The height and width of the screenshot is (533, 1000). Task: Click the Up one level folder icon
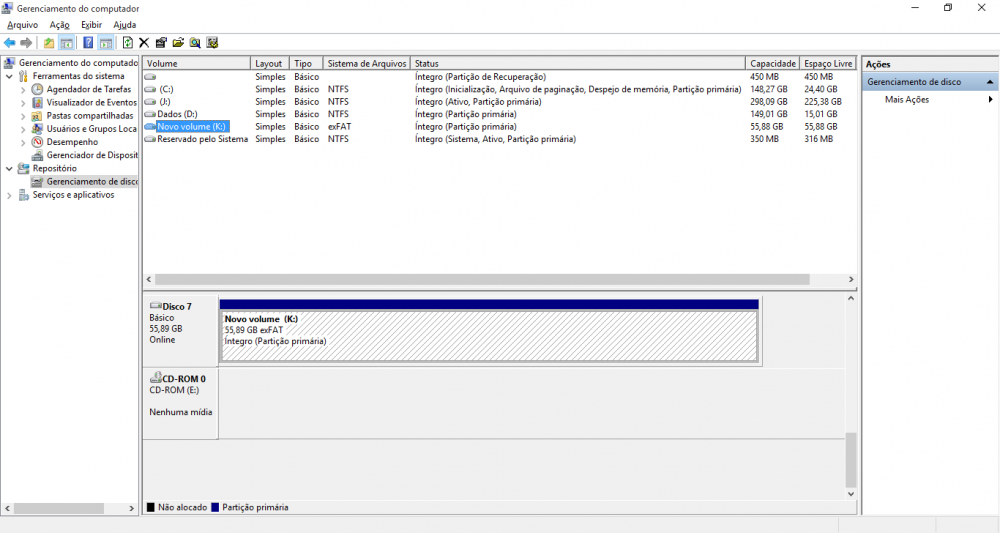49,43
